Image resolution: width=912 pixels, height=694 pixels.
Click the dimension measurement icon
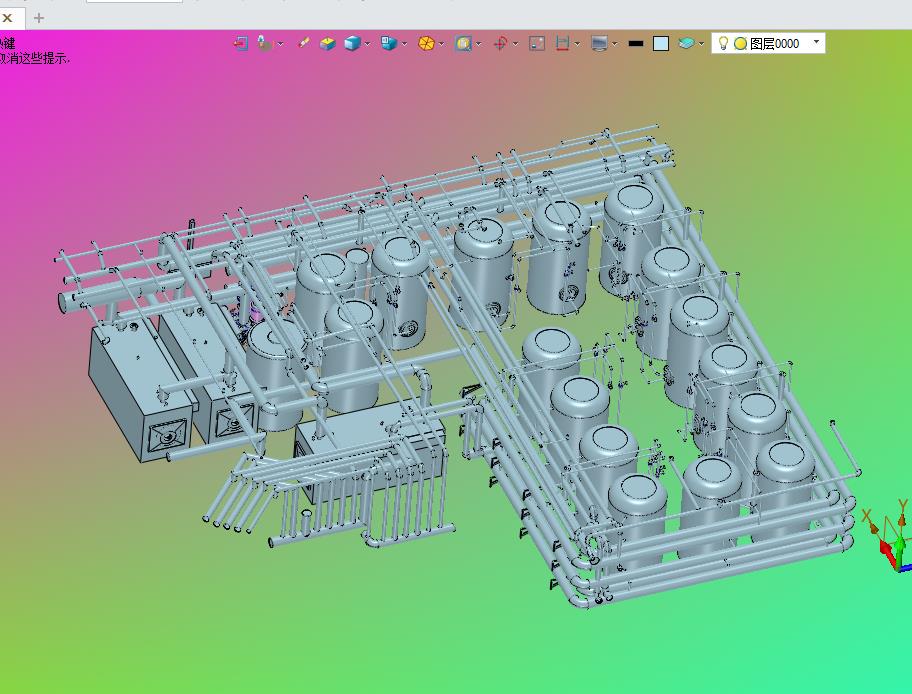pos(562,44)
